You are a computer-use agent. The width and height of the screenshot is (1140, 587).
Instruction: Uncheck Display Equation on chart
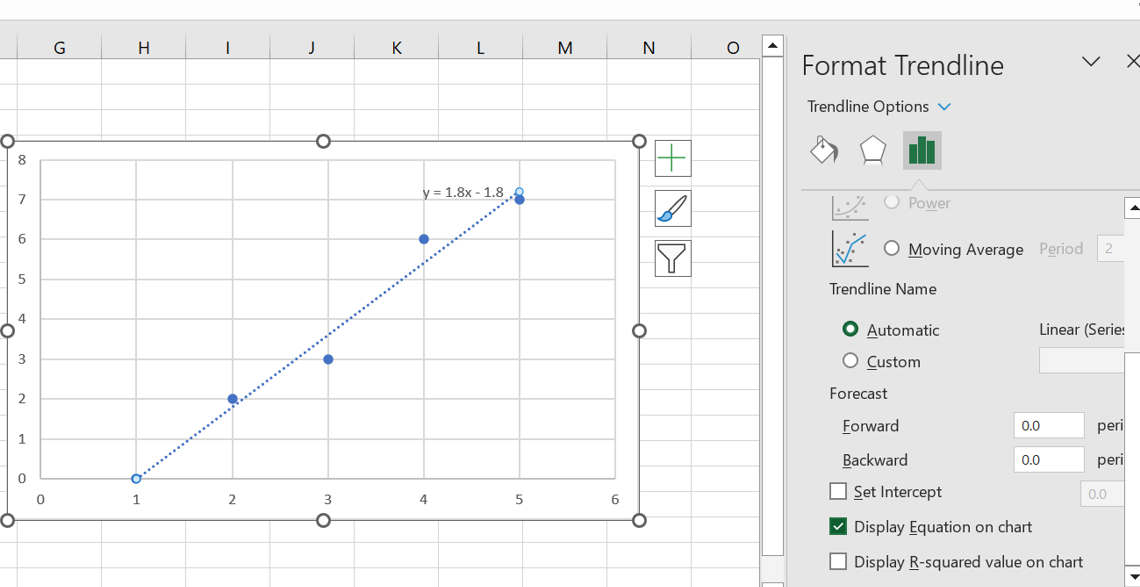coord(838,526)
